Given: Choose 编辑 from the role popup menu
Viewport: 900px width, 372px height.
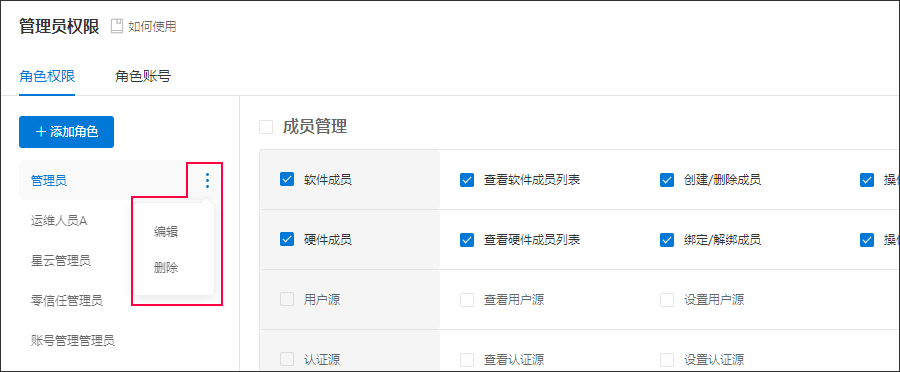Looking at the screenshot, I should (166, 231).
